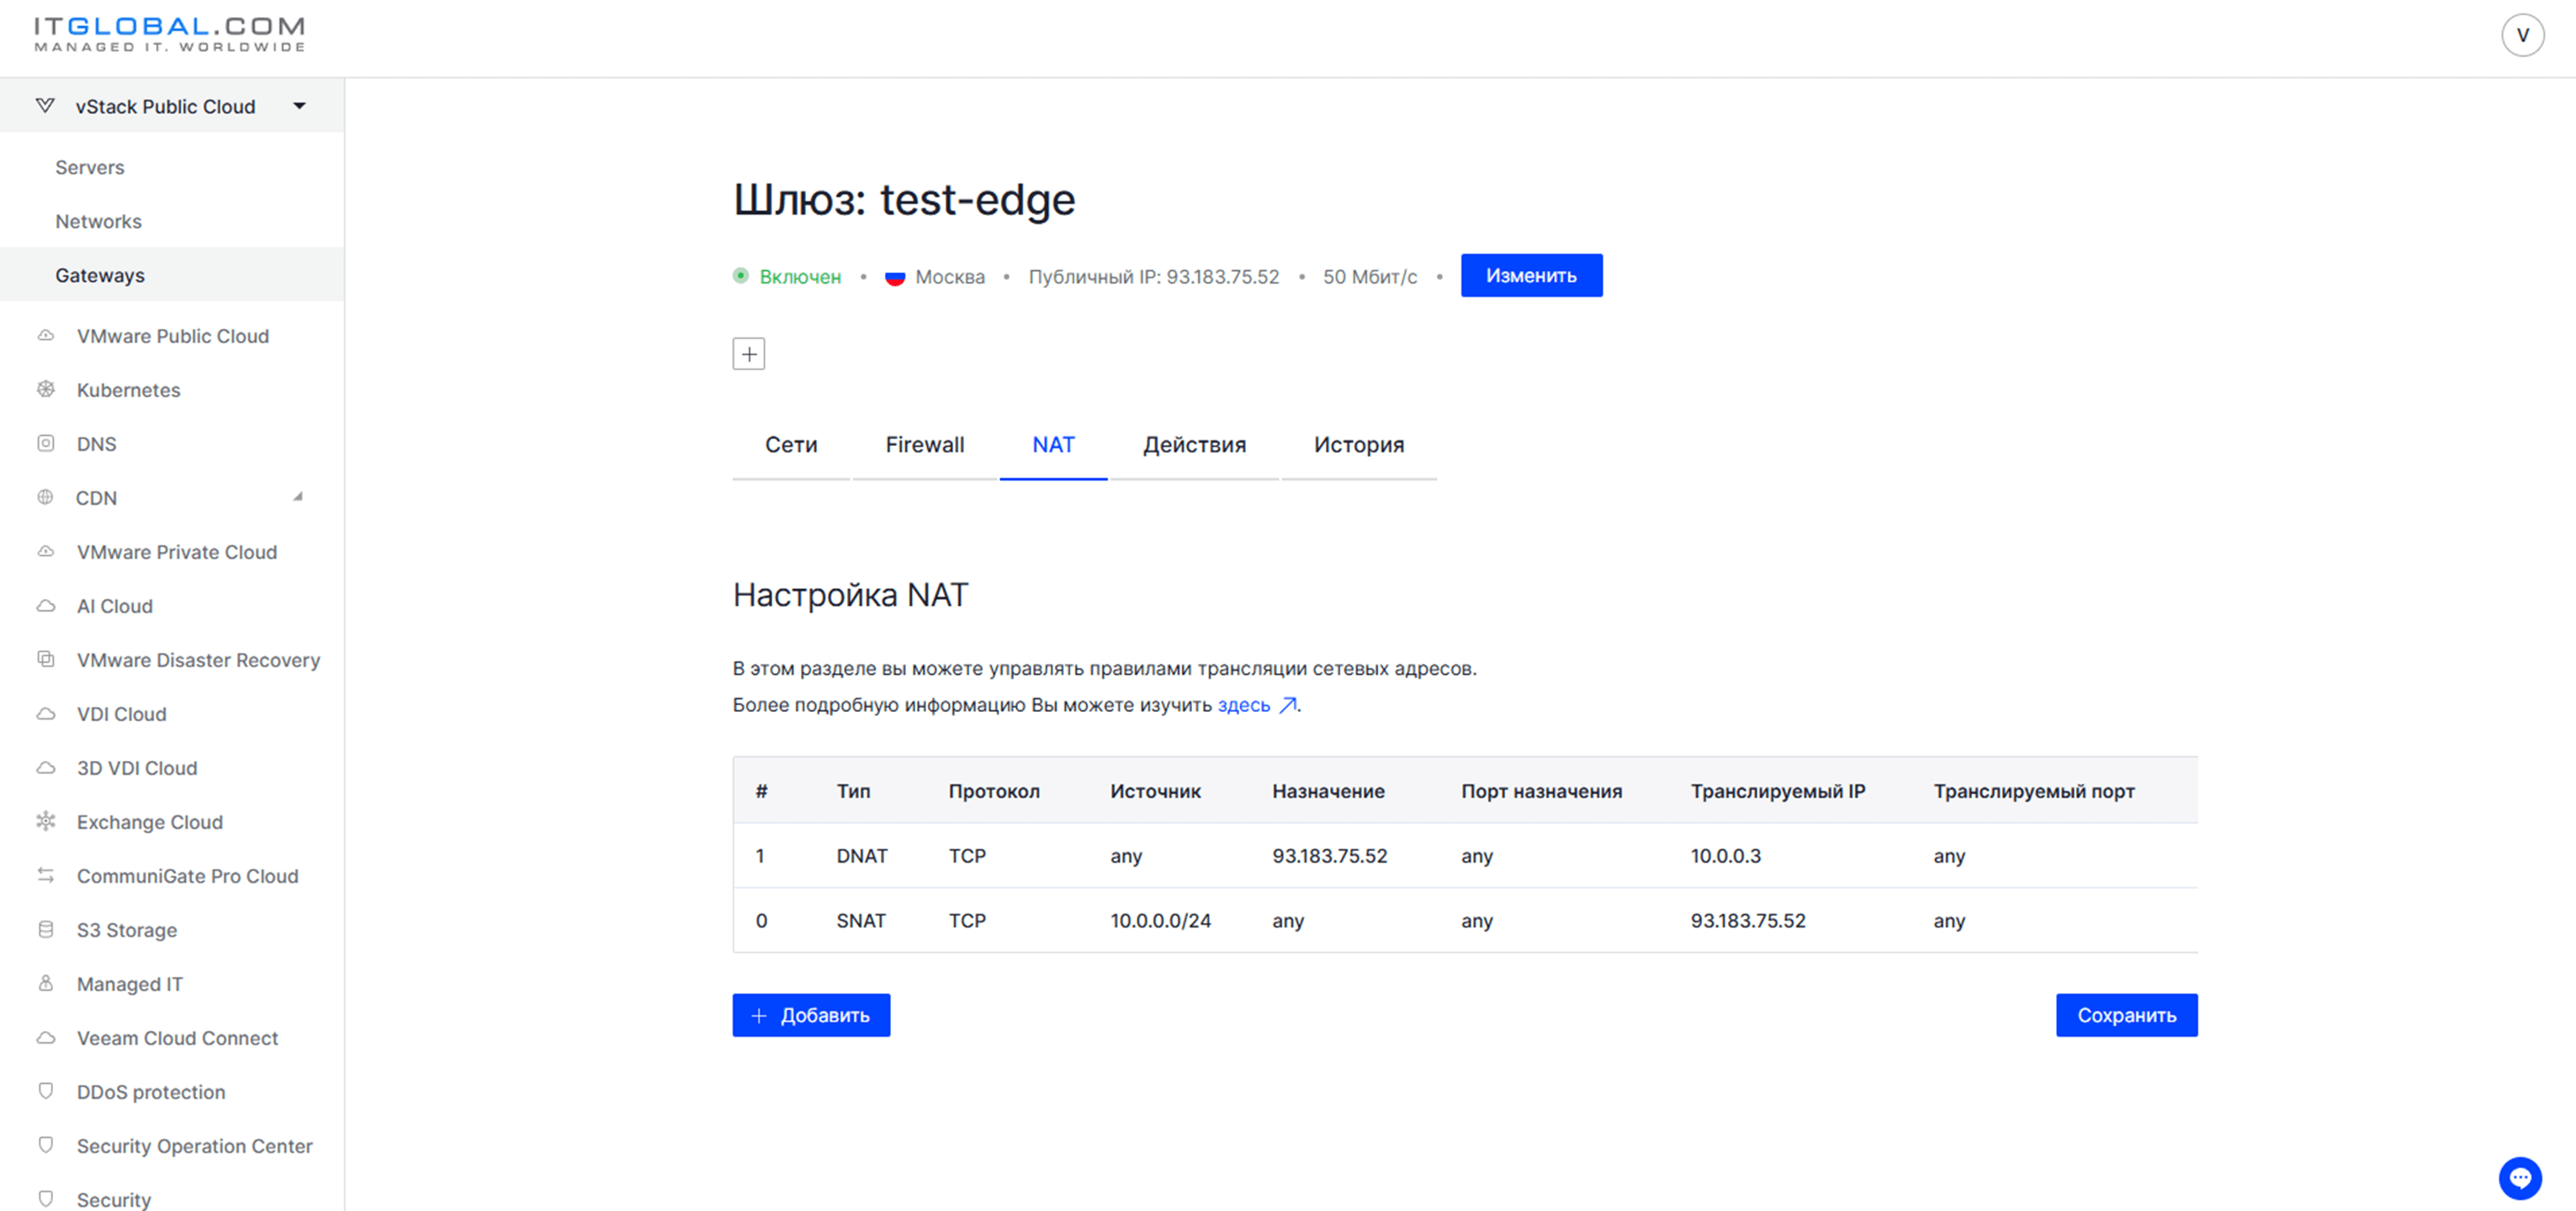The height and width of the screenshot is (1211, 2576).
Task: Click the CDN globe icon
Action: pyautogui.click(x=46, y=498)
